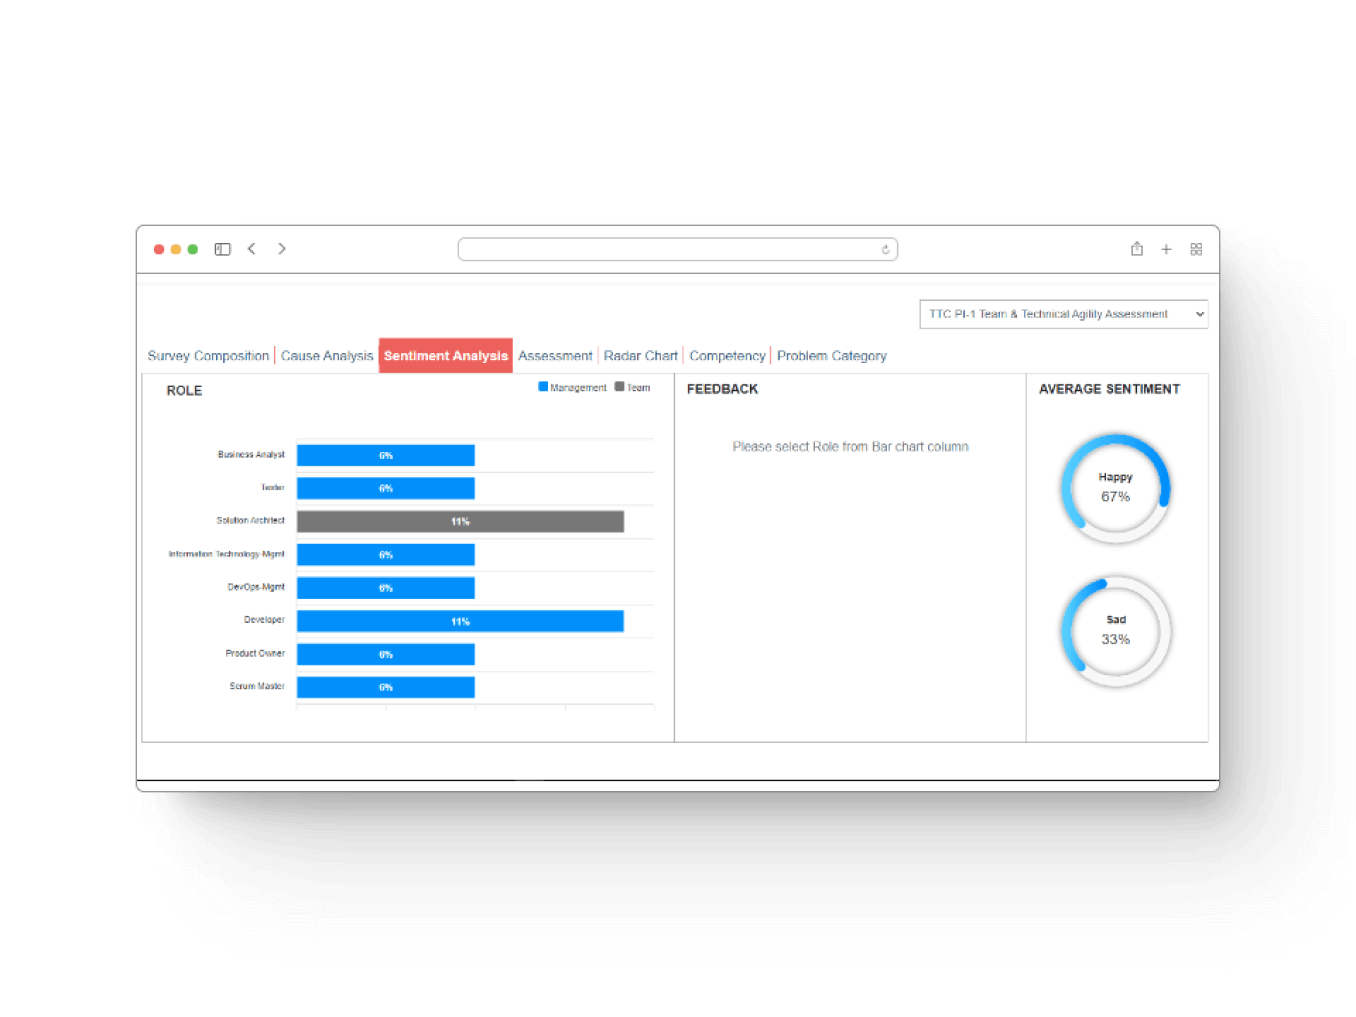Click the 'DevOps-Mgmt' axis label
Viewport: 1356px width, 1017px height.
pyautogui.click(x=256, y=587)
